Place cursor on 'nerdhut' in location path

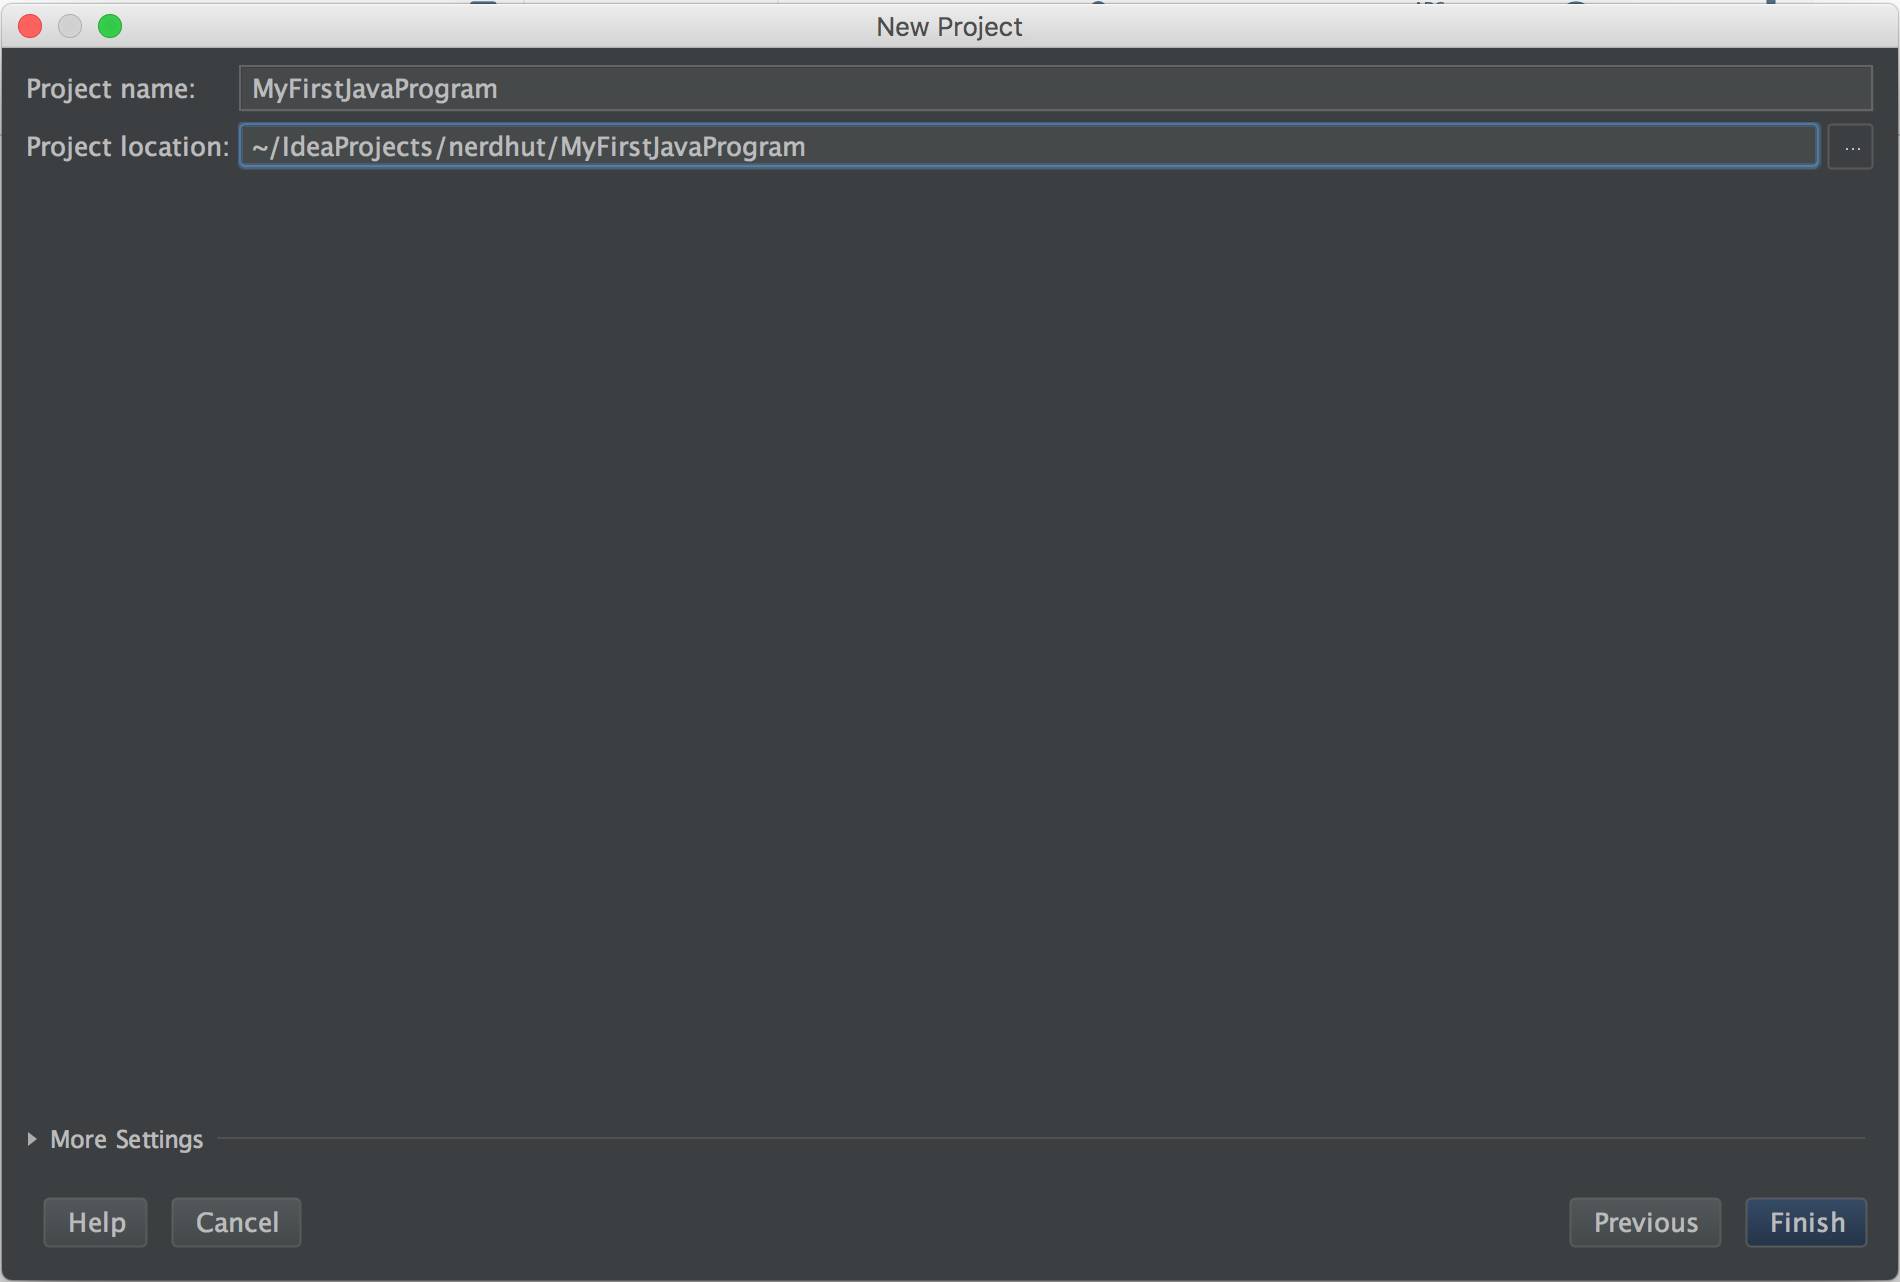pyautogui.click(x=496, y=147)
